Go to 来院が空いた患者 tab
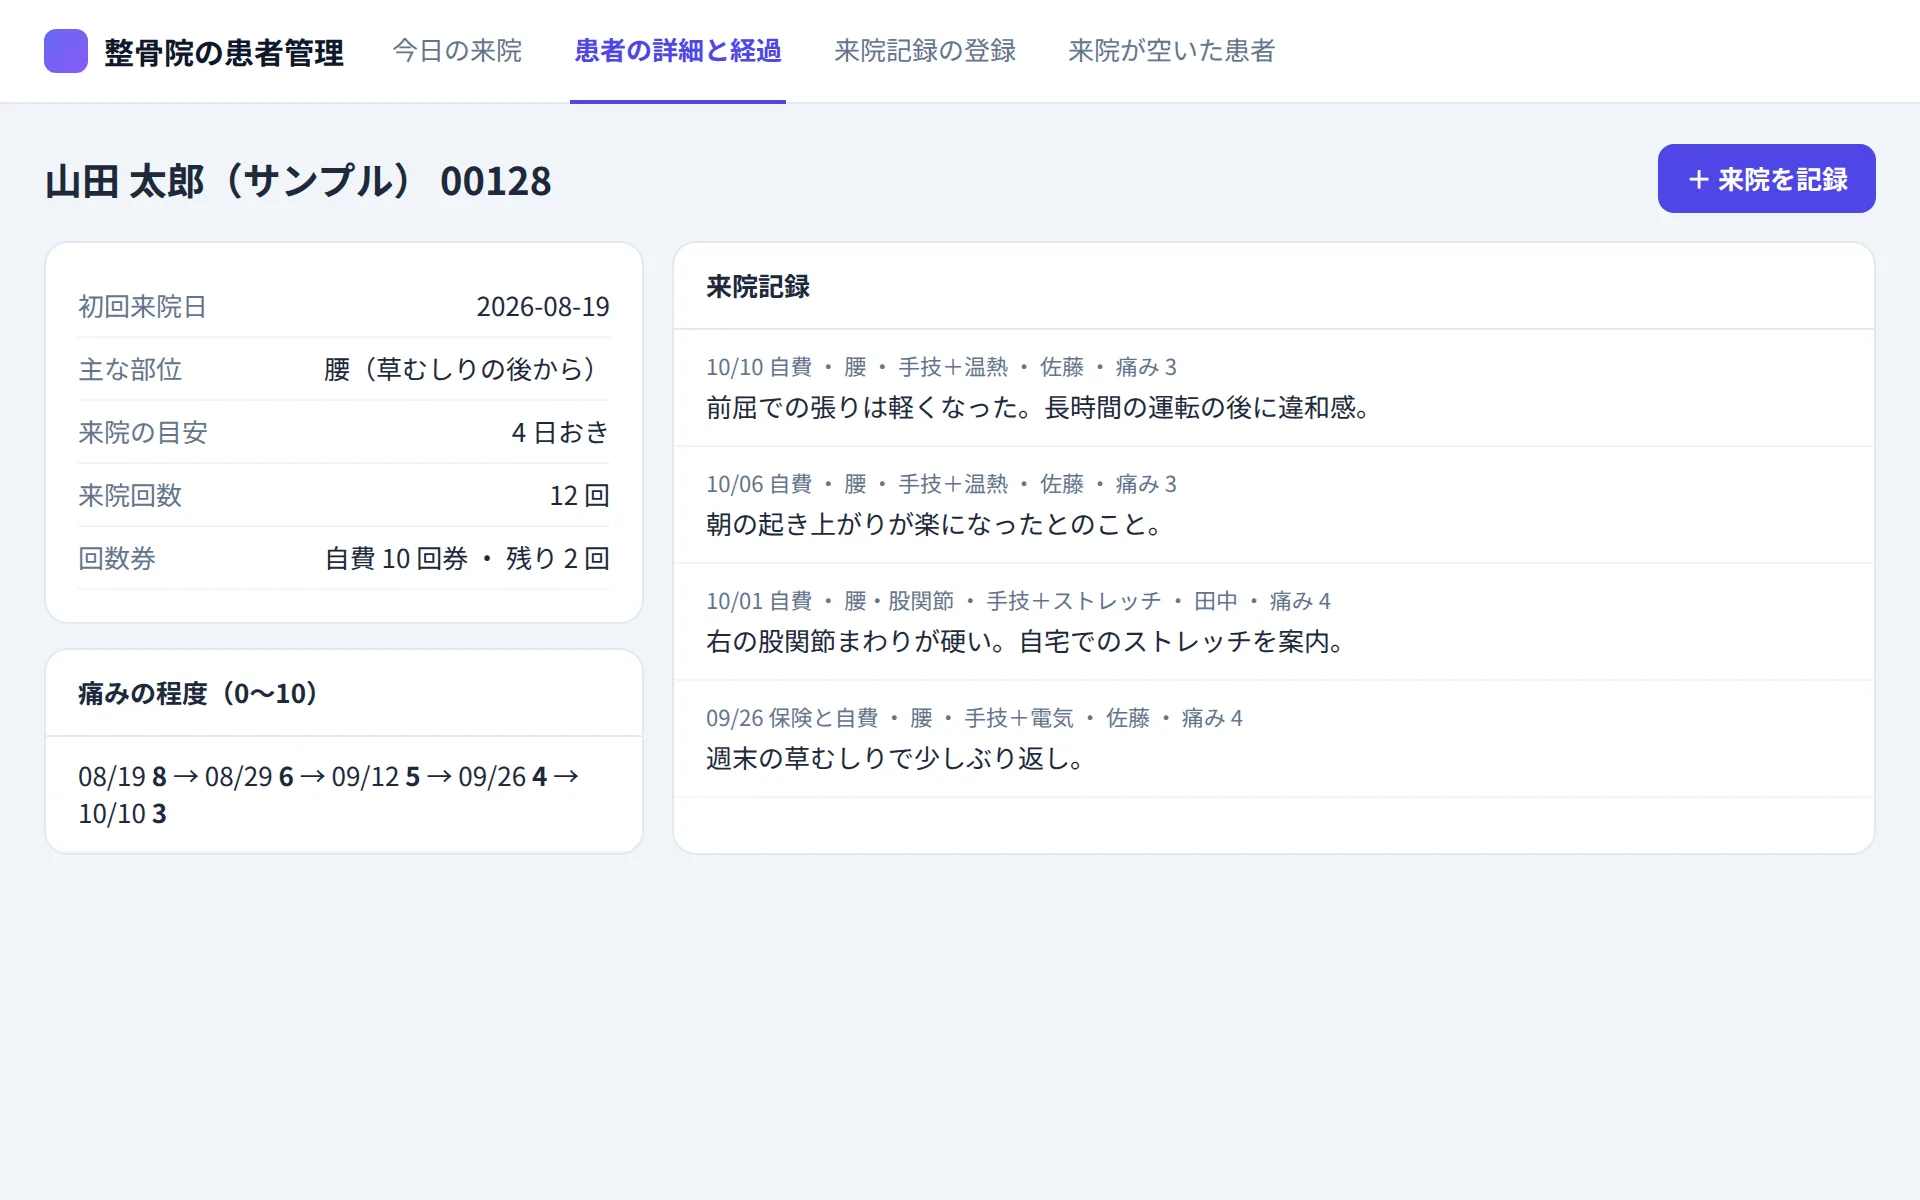The height and width of the screenshot is (1200, 1920). [1172, 51]
